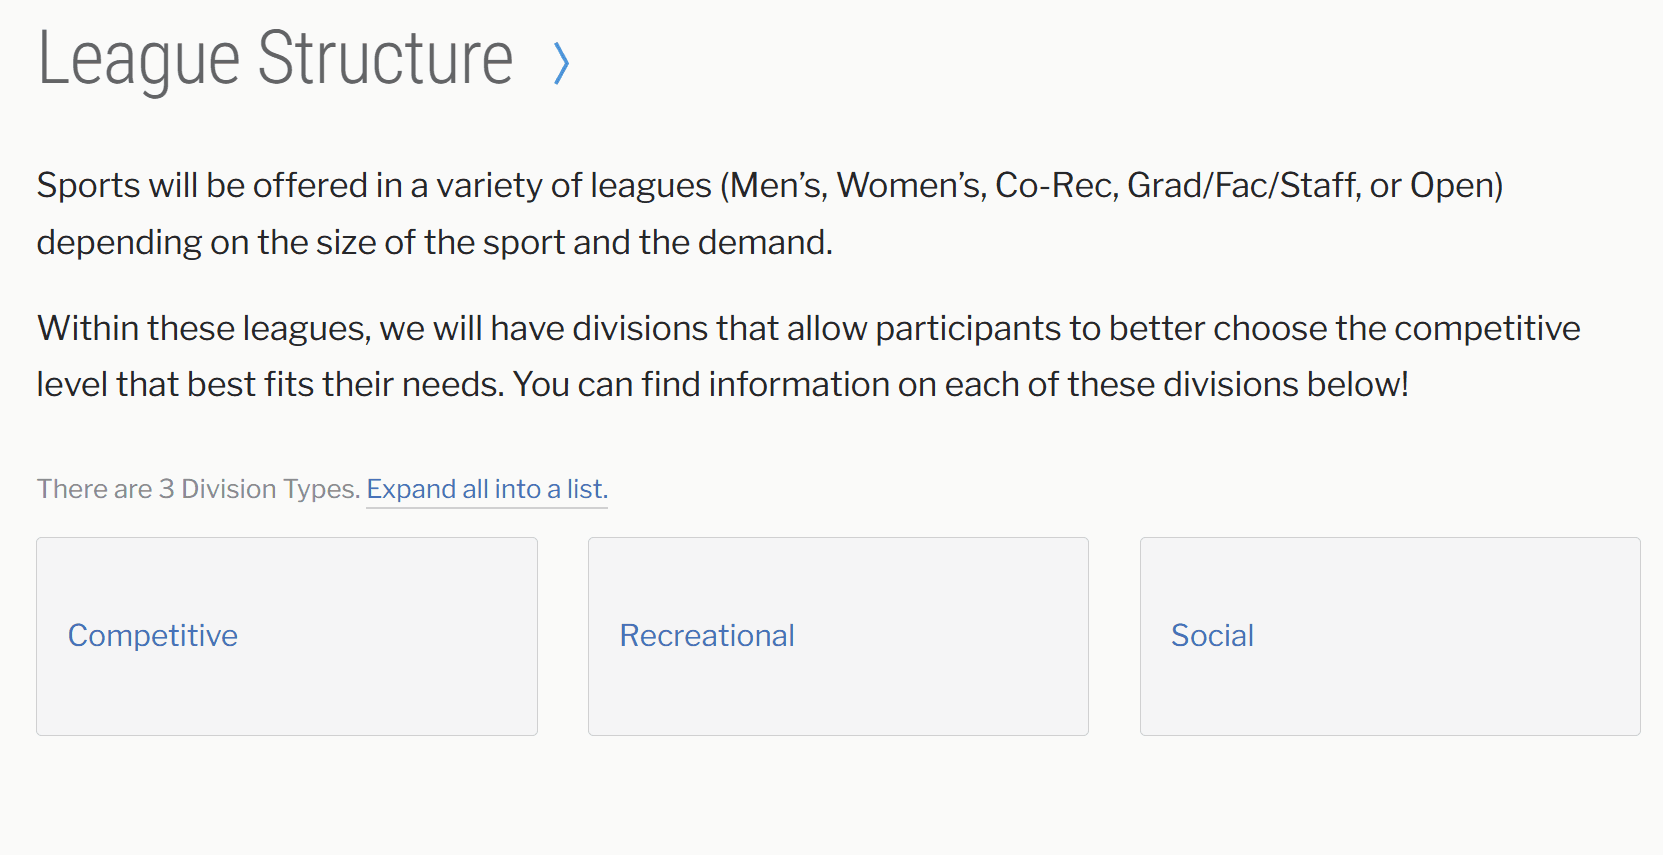Viewport: 1663px width, 855px height.
Task: Click the paragraph starting 'Sports will be offered'
Action: tap(770, 214)
